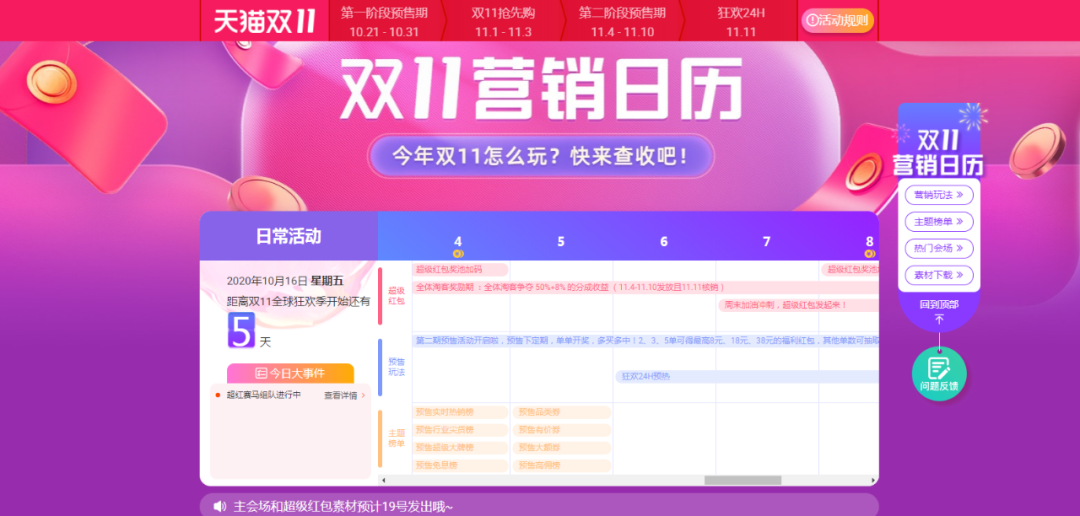Select the 狂欢24H 11.11 tab
This screenshot has height=516, width=1080.
tap(740, 21)
